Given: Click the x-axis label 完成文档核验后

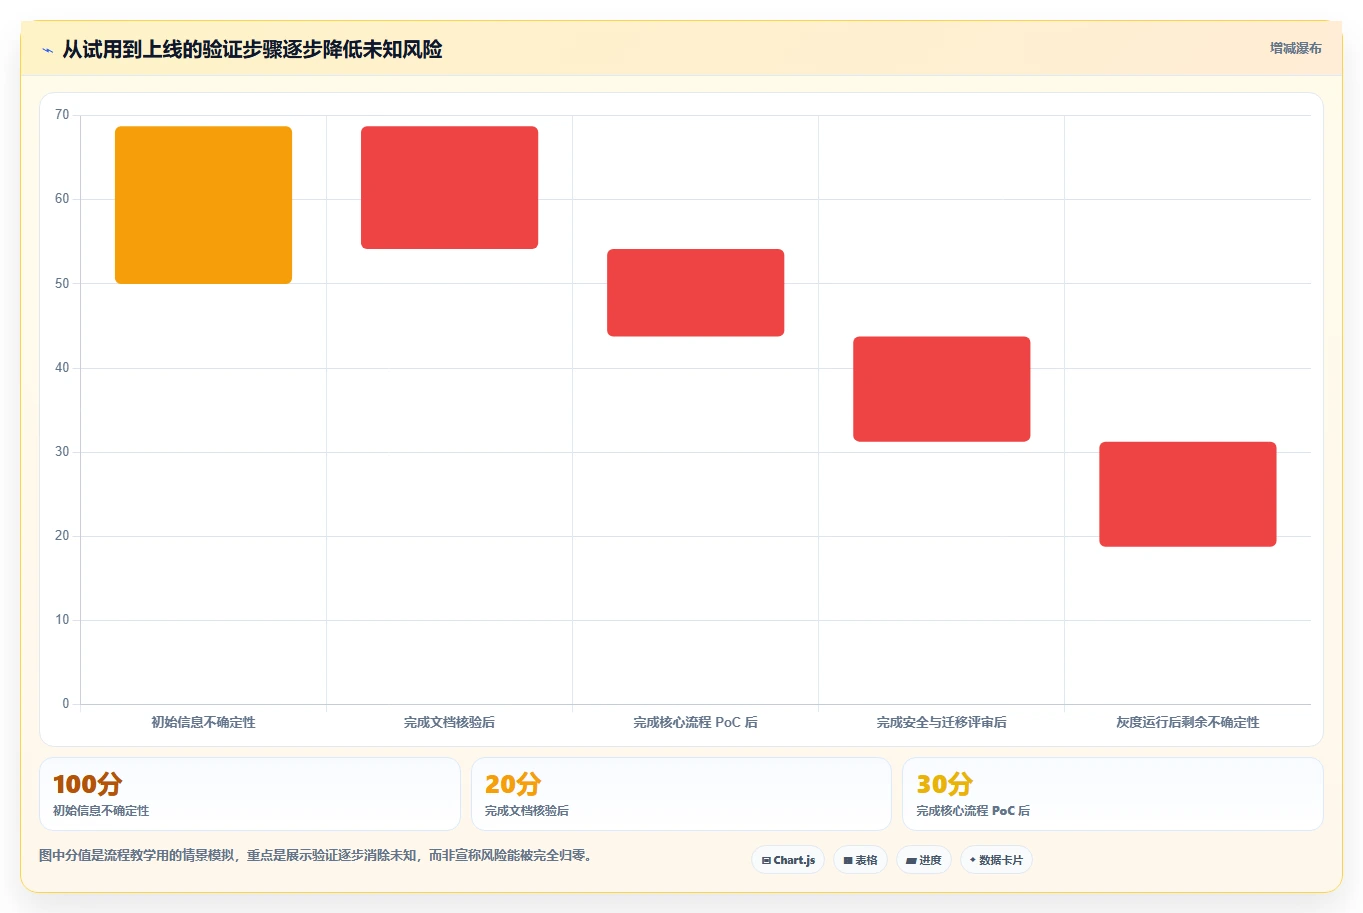Looking at the screenshot, I should (450, 722).
